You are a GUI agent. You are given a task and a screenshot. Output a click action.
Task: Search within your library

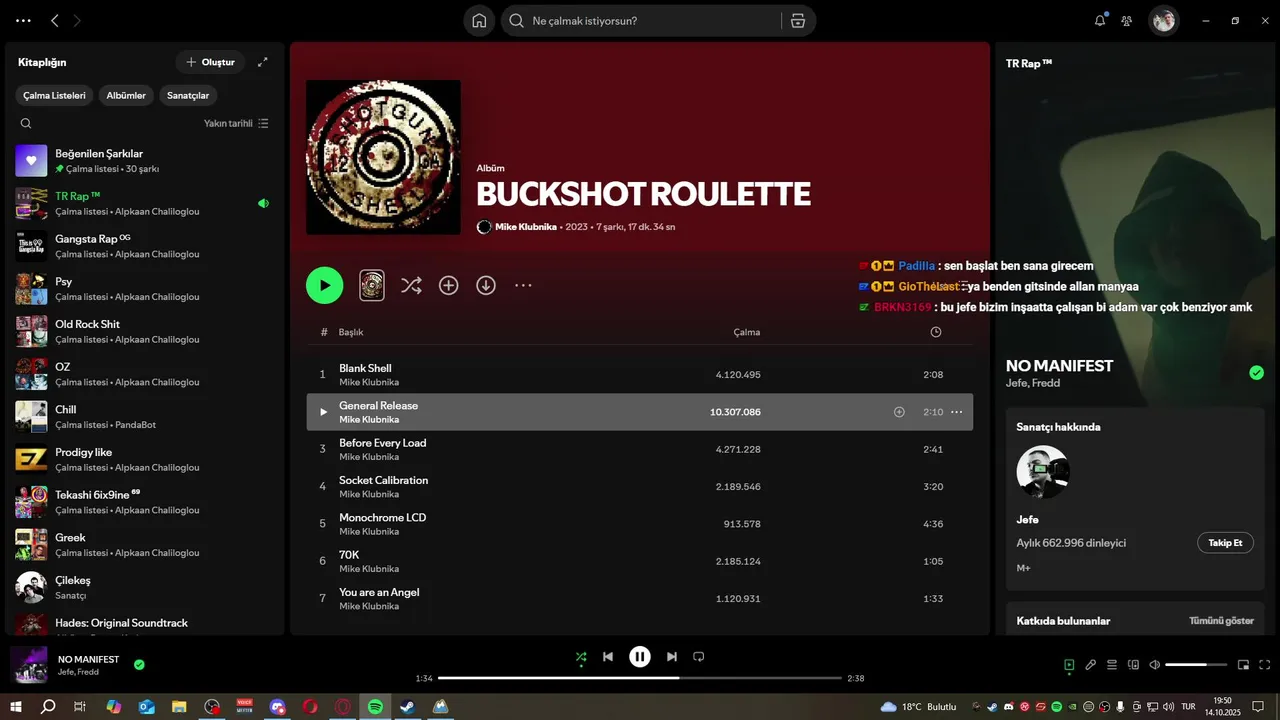coord(26,124)
